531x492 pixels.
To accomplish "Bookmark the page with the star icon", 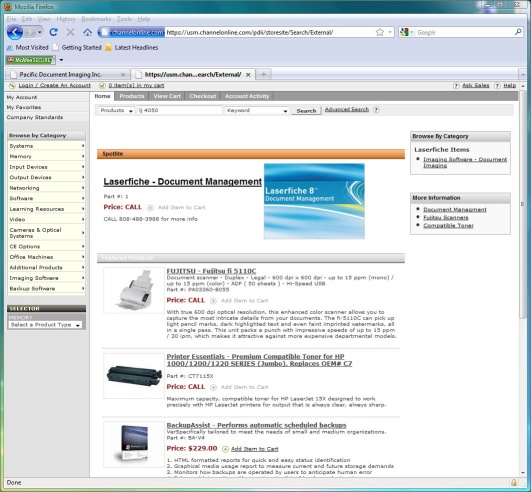I will tap(380, 32).
